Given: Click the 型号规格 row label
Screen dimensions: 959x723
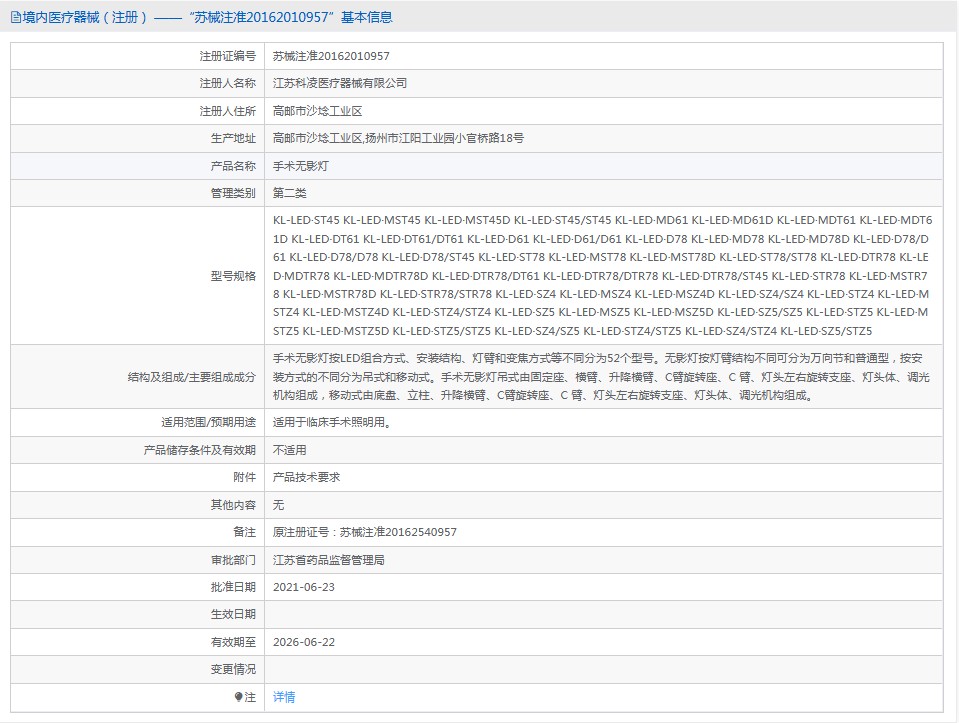Looking at the screenshot, I should [x=232, y=276].
